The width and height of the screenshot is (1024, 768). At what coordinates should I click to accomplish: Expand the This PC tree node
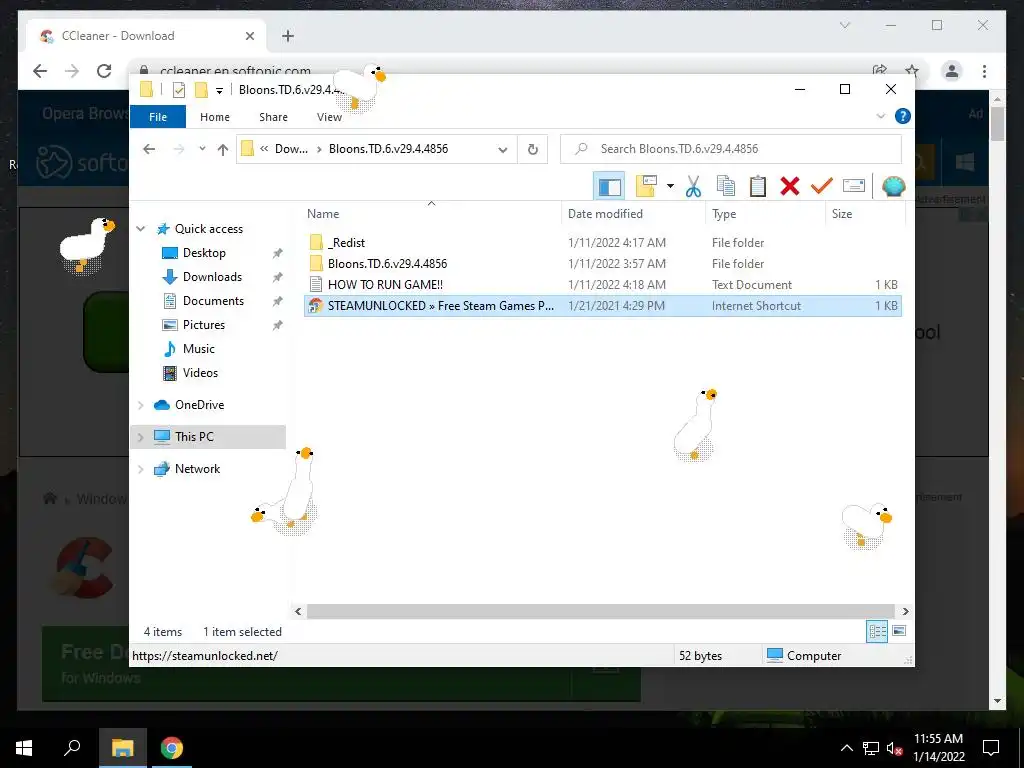pyautogui.click(x=140, y=437)
